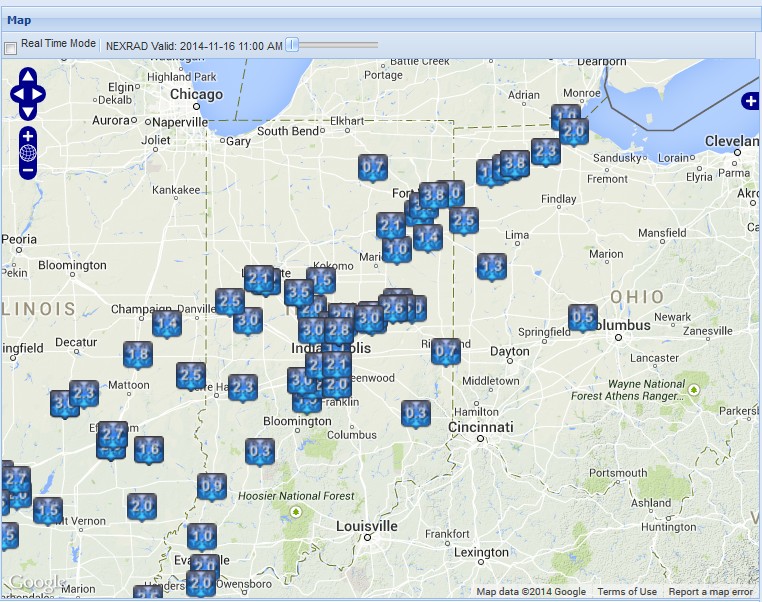762x602 pixels.
Task: Open the Terms of Use link
Action: point(627,592)
